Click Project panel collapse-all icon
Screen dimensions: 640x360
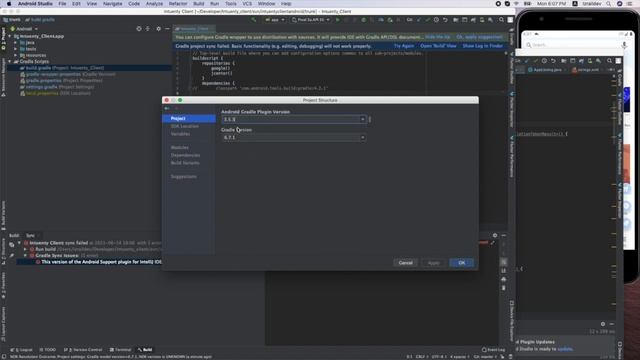coord(148,29)
